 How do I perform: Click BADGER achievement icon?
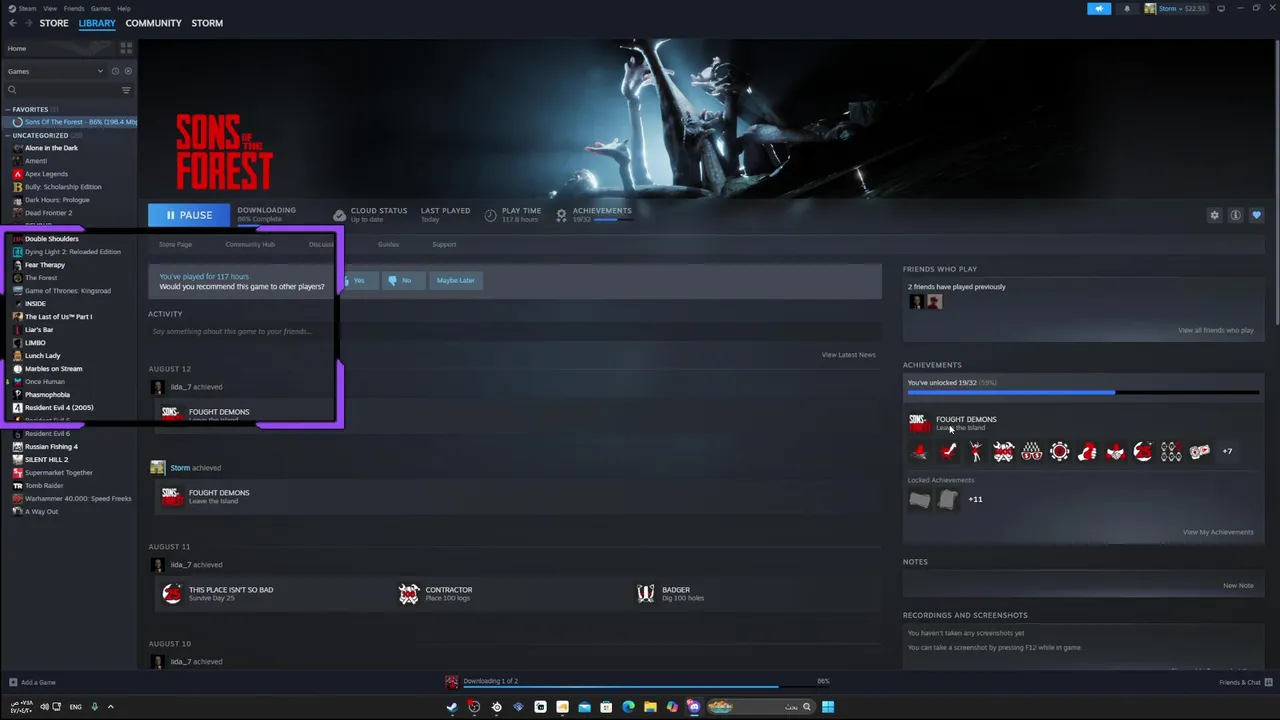click(646, 594)
